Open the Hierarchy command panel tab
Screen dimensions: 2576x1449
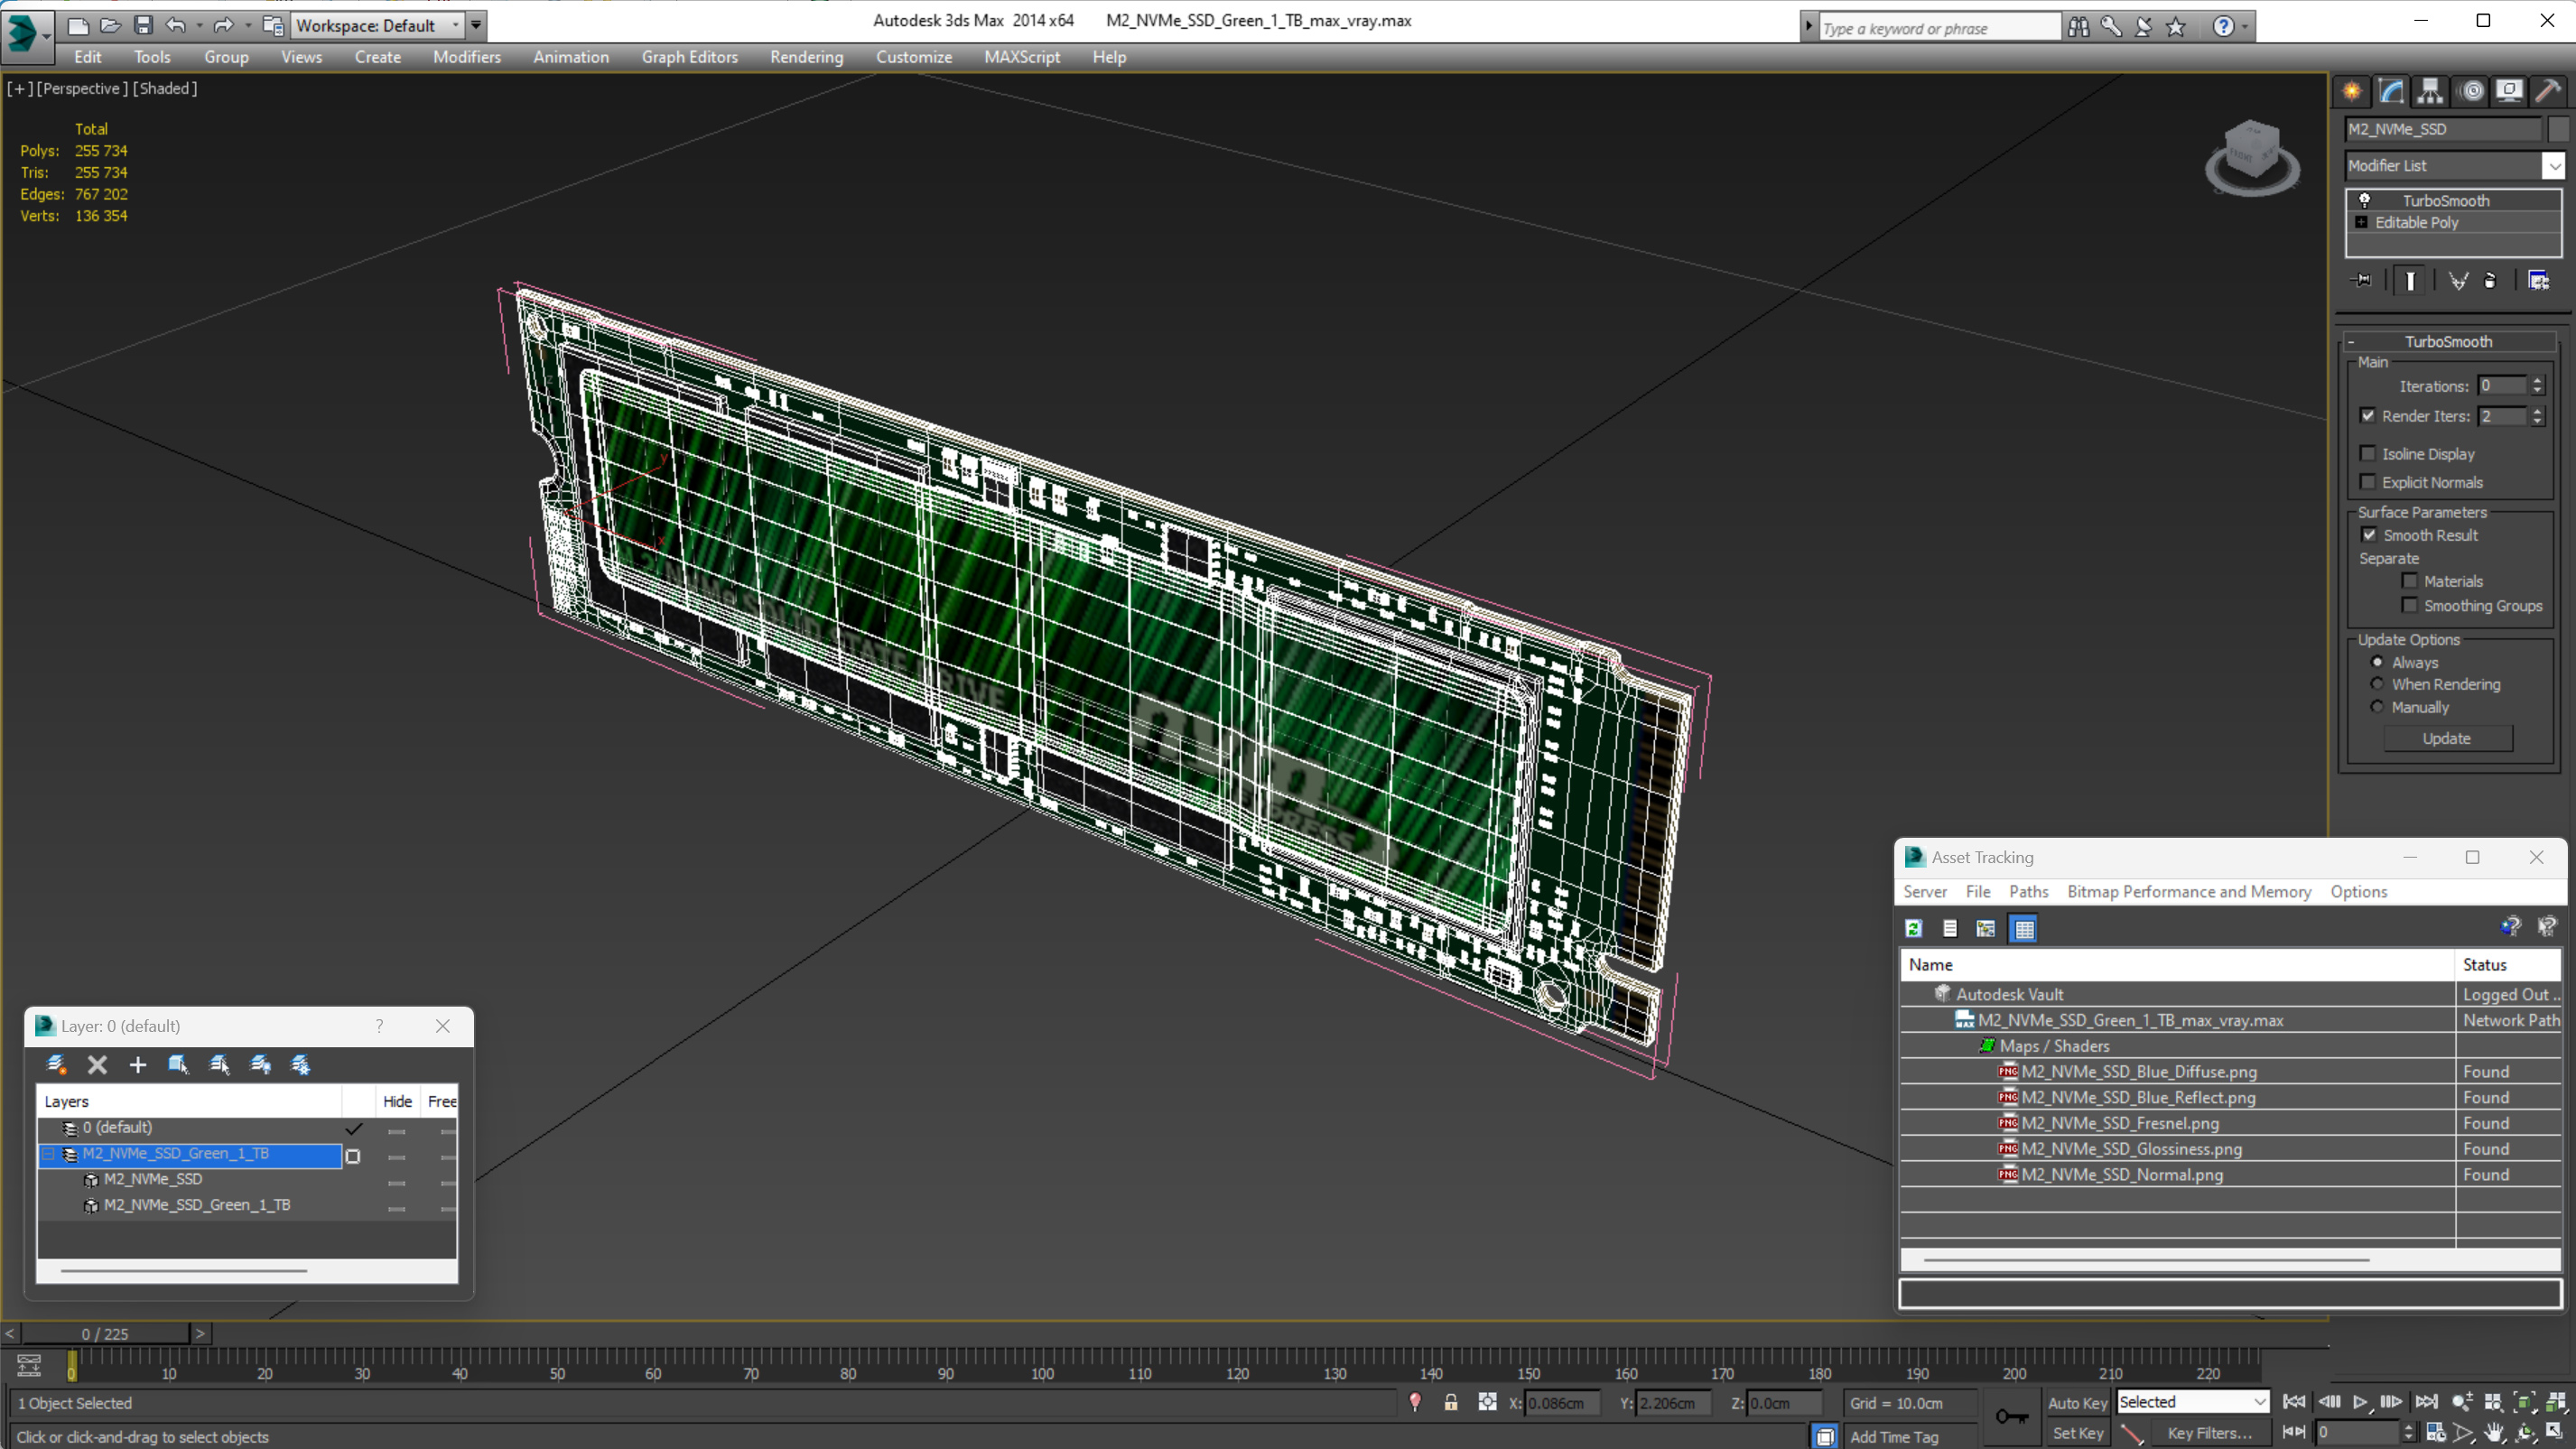pos(2430,91)
